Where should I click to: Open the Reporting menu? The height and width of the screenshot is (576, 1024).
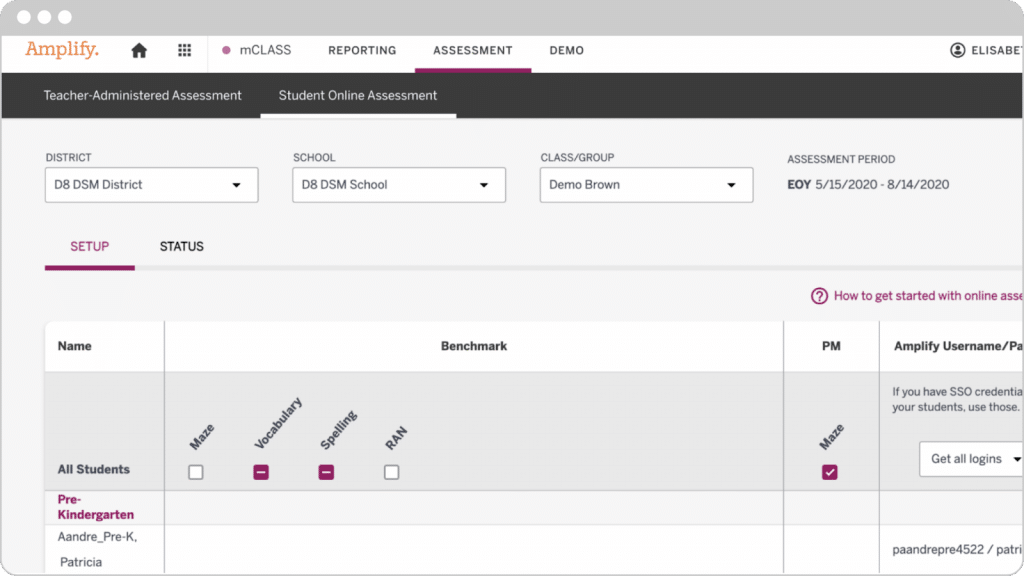click(362, 50)
